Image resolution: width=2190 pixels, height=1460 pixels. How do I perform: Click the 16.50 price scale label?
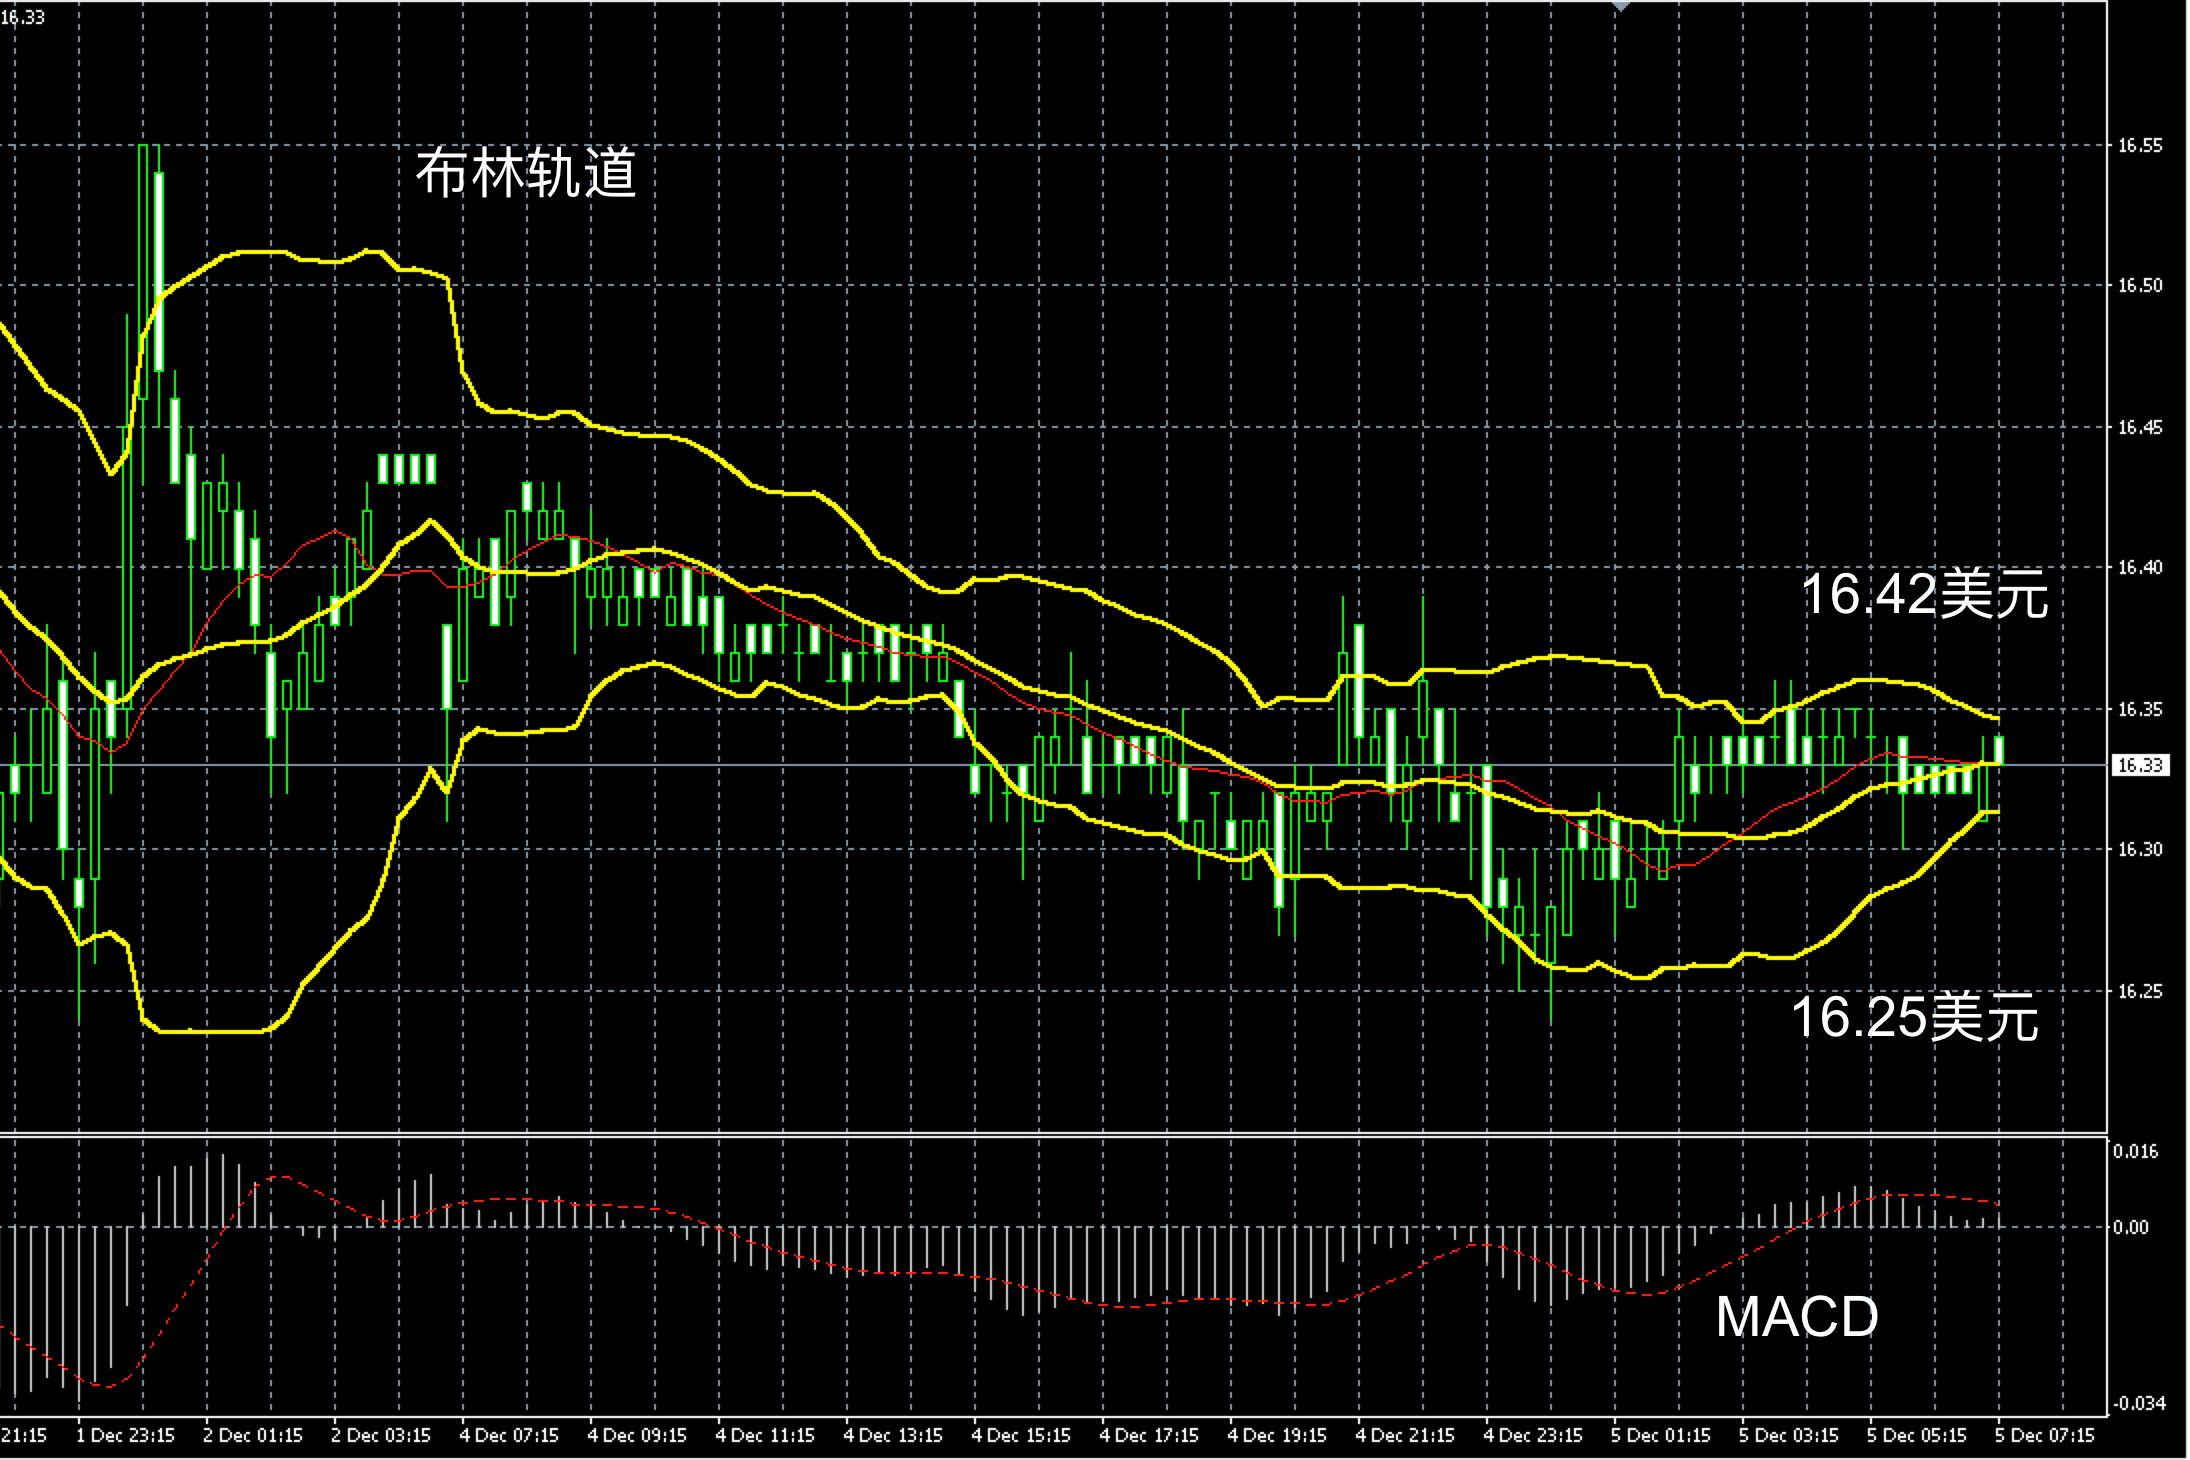tap(2139, 286)
